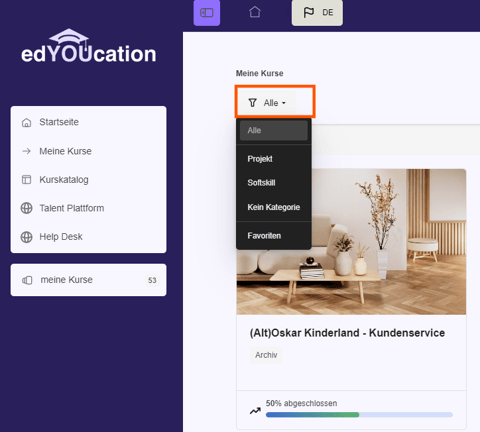Select Alle in the filter menu

(274, 130)
